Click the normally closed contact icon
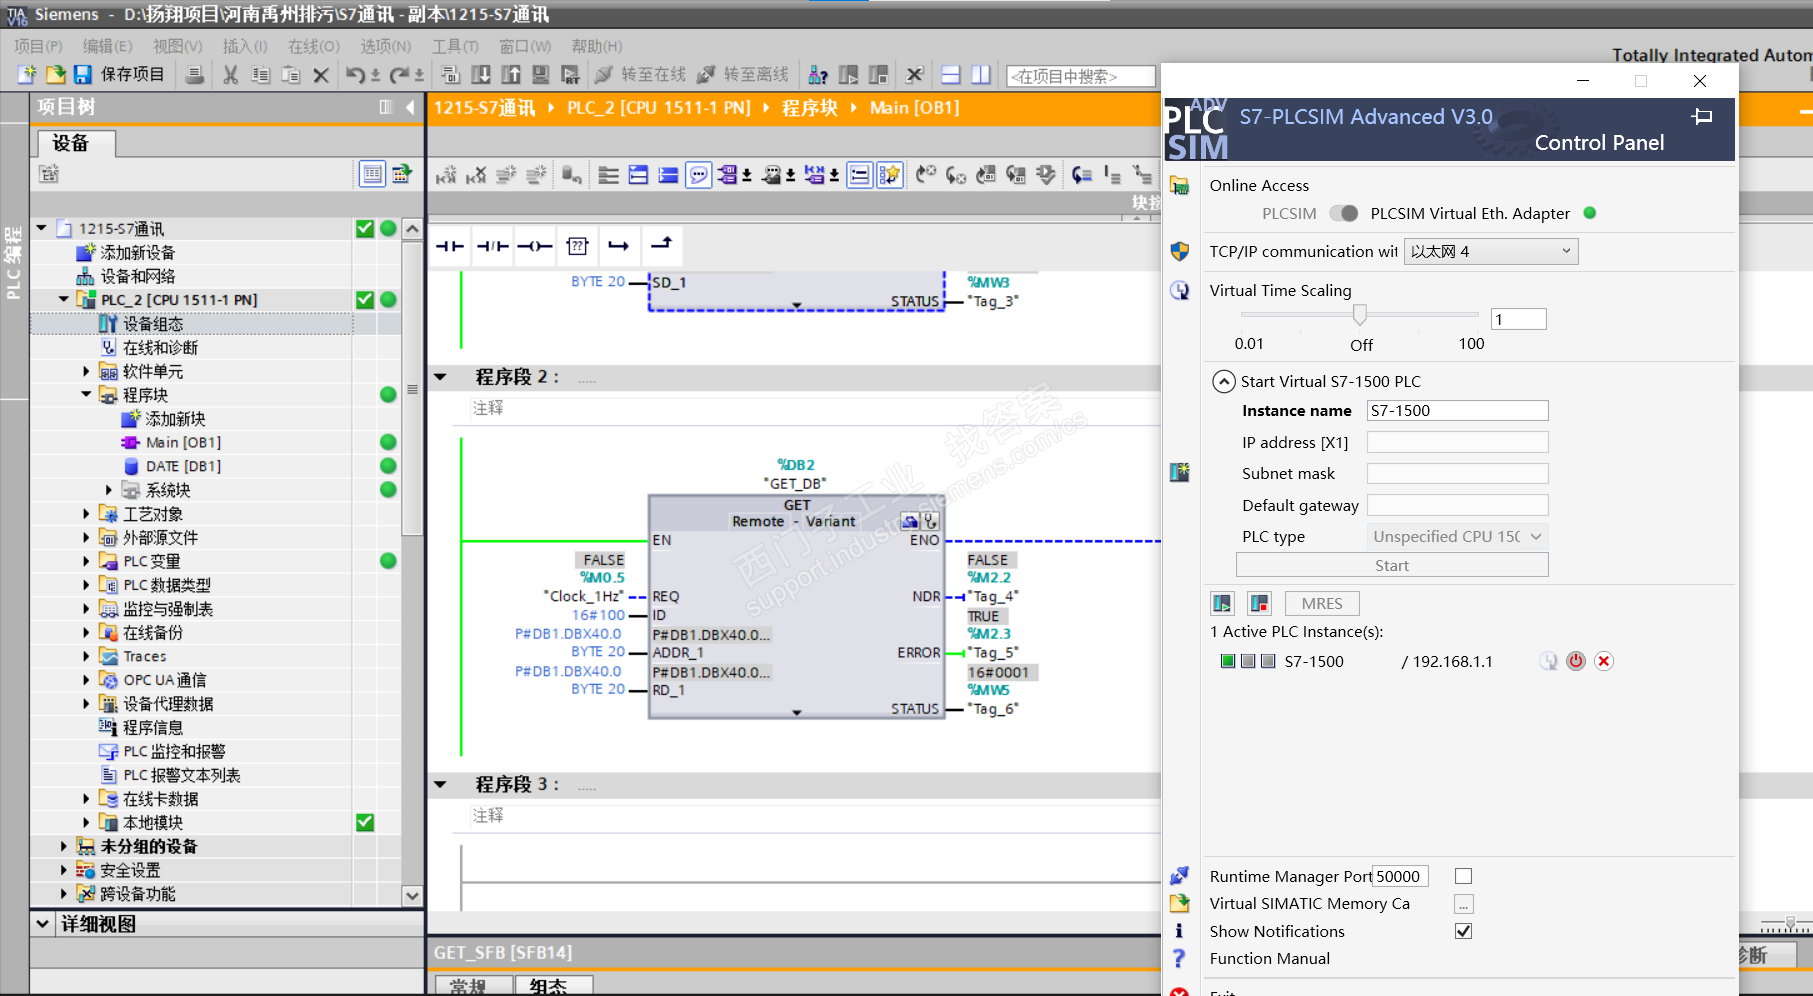The width and height of the screenshot is (1813, 996). tap(492, 246)
